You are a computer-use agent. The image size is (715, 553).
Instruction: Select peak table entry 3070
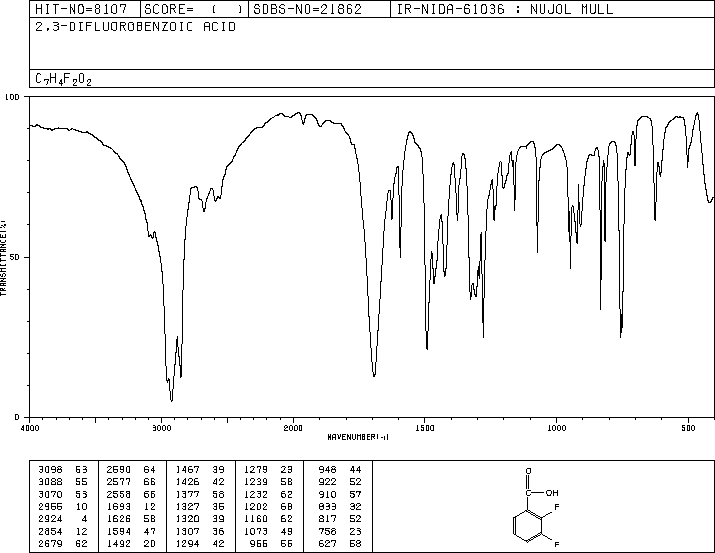[63, 494]
